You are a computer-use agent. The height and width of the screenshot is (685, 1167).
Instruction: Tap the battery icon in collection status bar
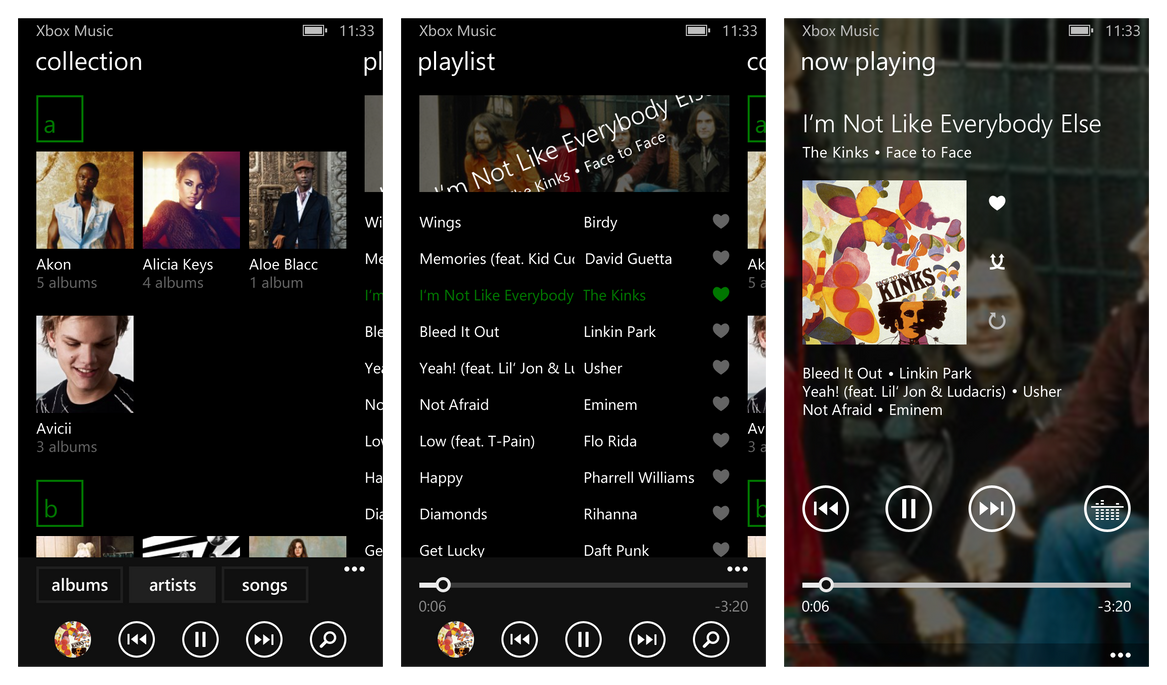click(315, 31)
